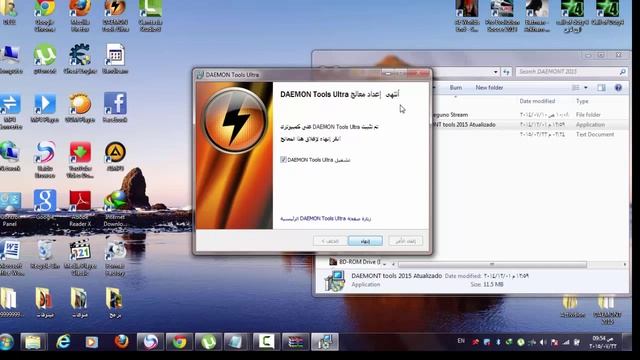This screenshot has height=360, width=640.
Task: Click the Burn button in the Explorer toolbar
Action: coord(456,87)
